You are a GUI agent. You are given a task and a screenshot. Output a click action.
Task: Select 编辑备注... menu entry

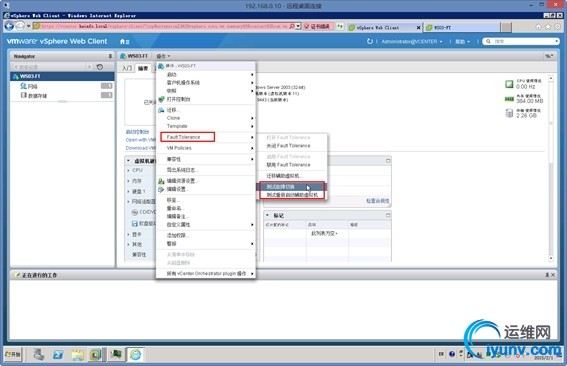(206, 216)
